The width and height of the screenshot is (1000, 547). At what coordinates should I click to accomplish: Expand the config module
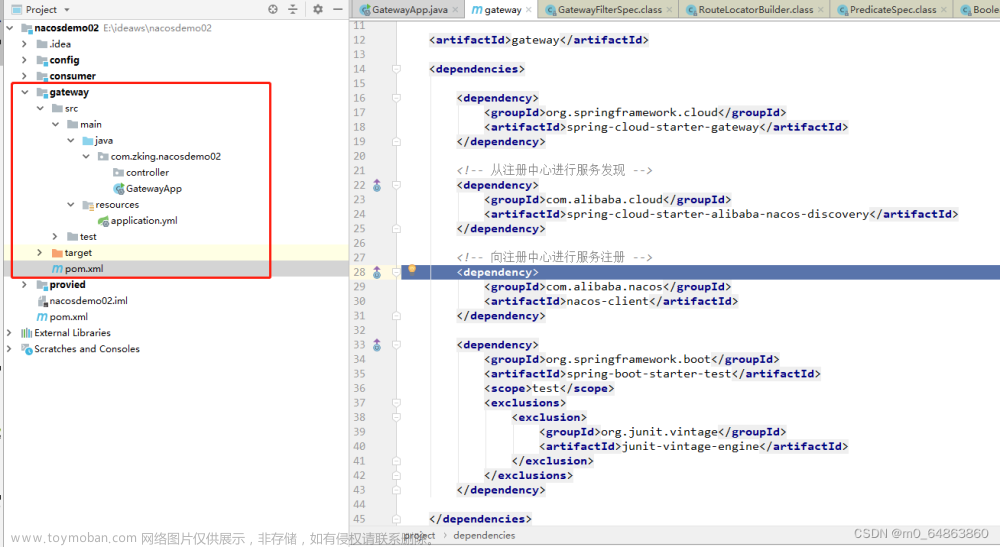[24, 60]
